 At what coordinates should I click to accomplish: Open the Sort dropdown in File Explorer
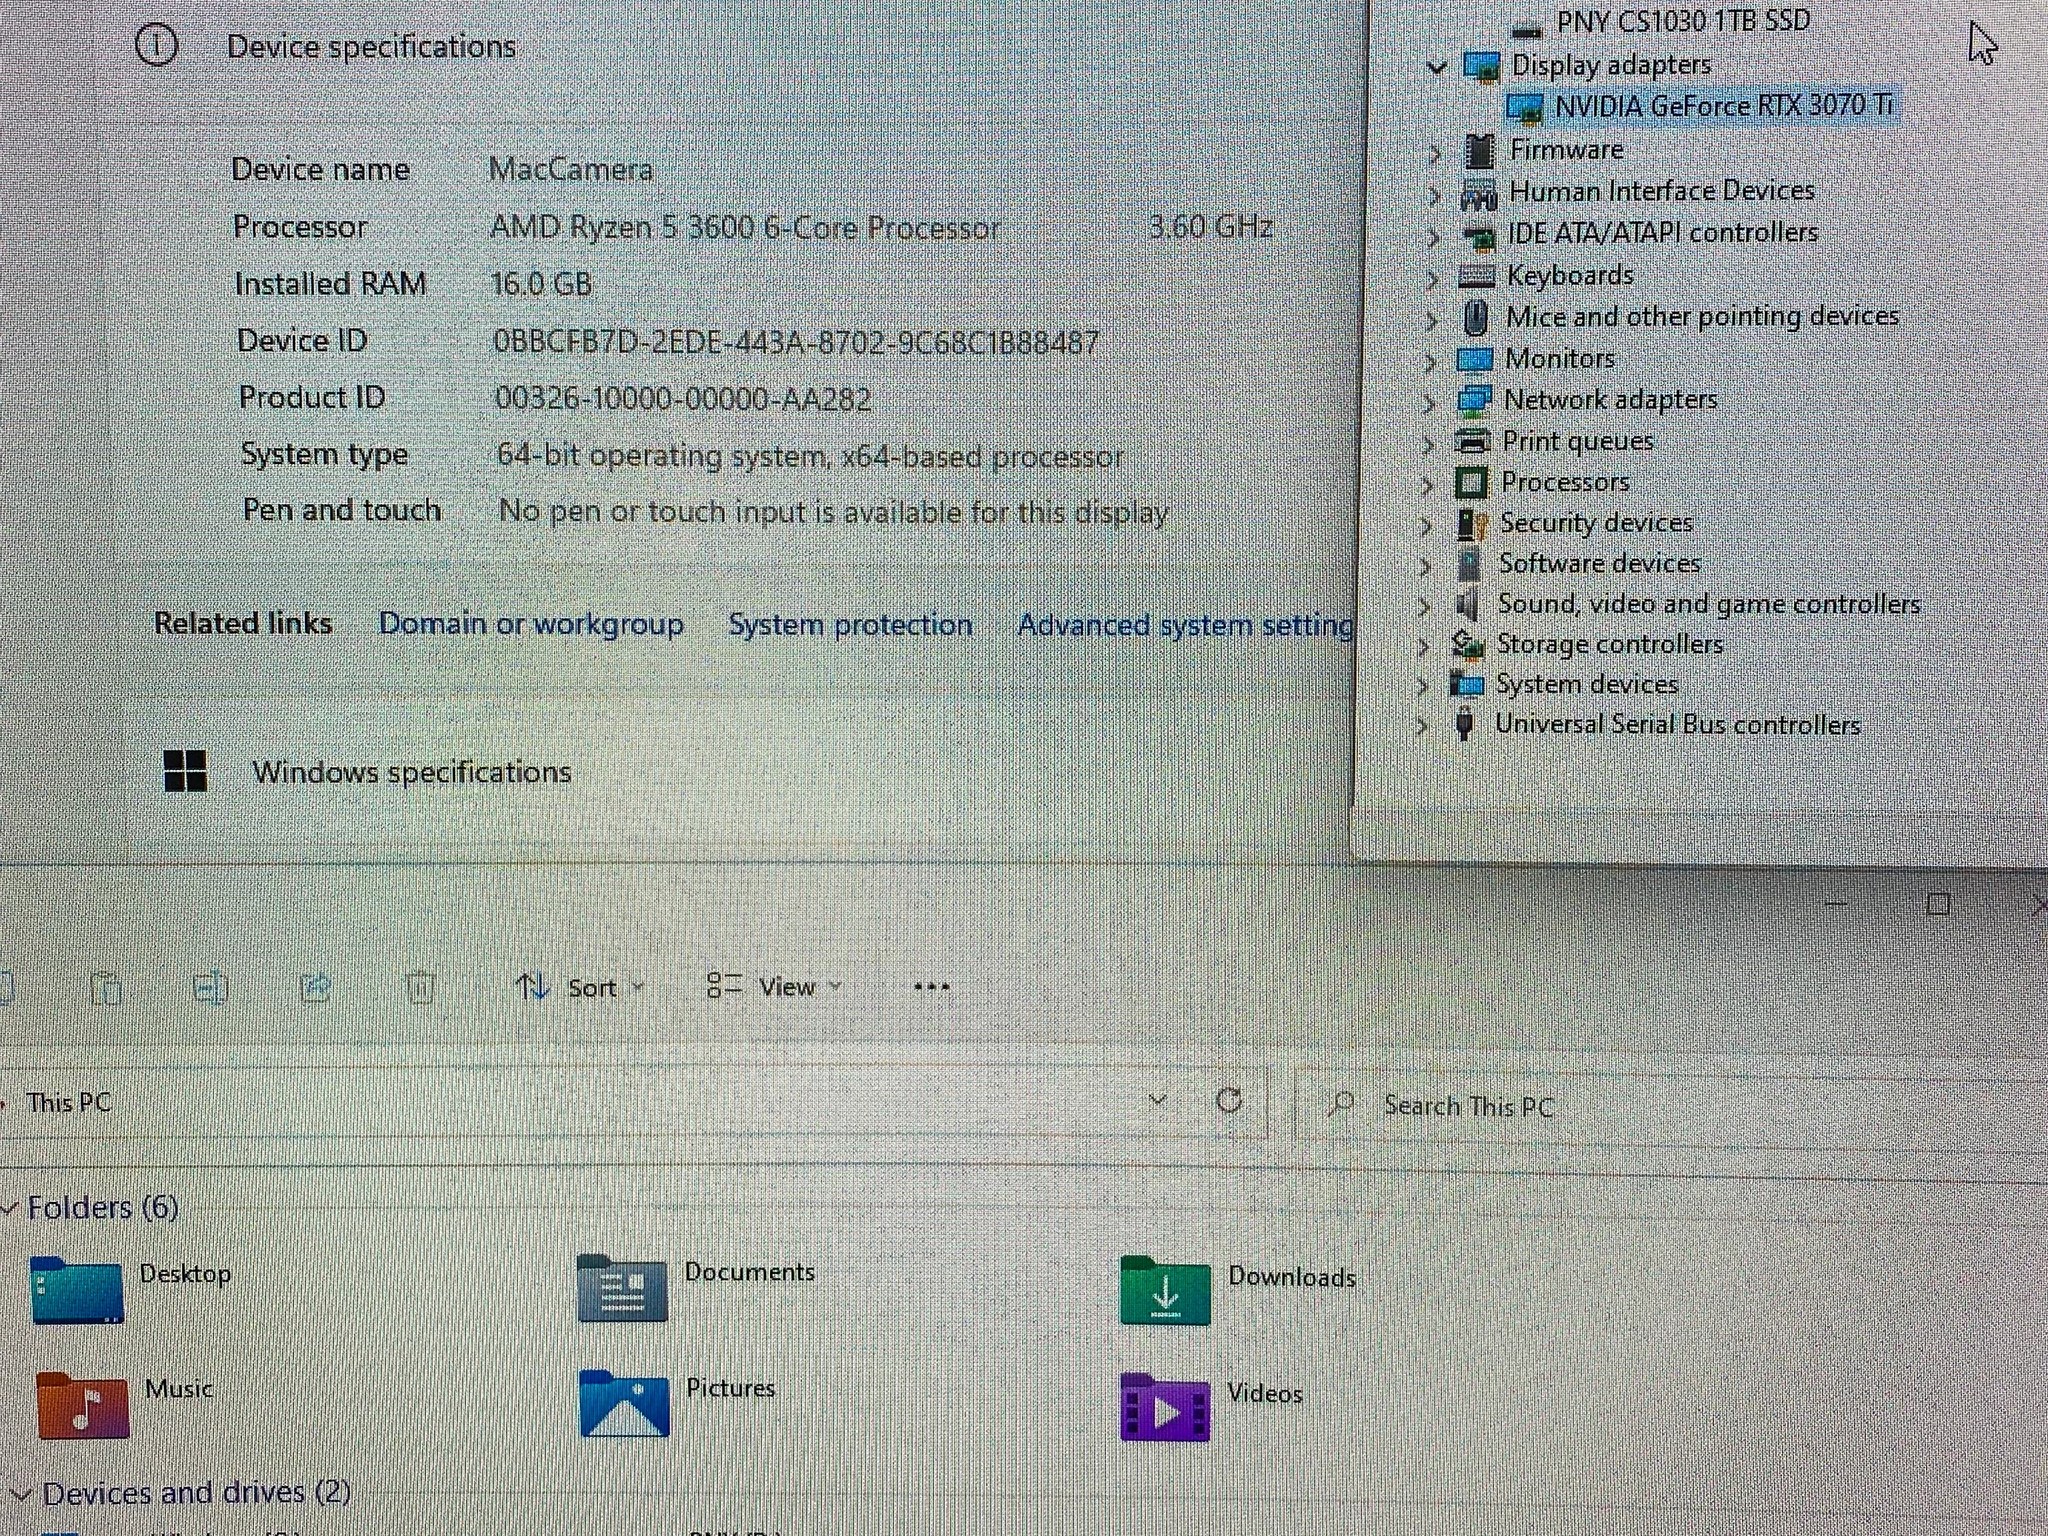pyautogui.click(x=579, y=988)
